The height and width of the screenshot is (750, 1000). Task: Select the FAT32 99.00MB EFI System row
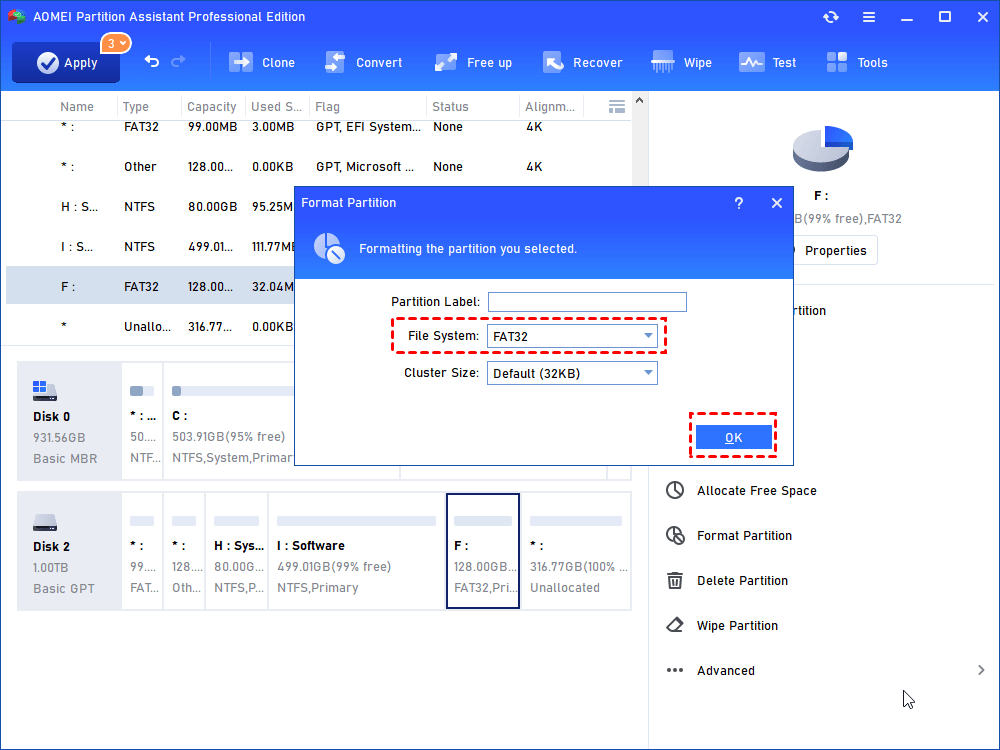319,127
